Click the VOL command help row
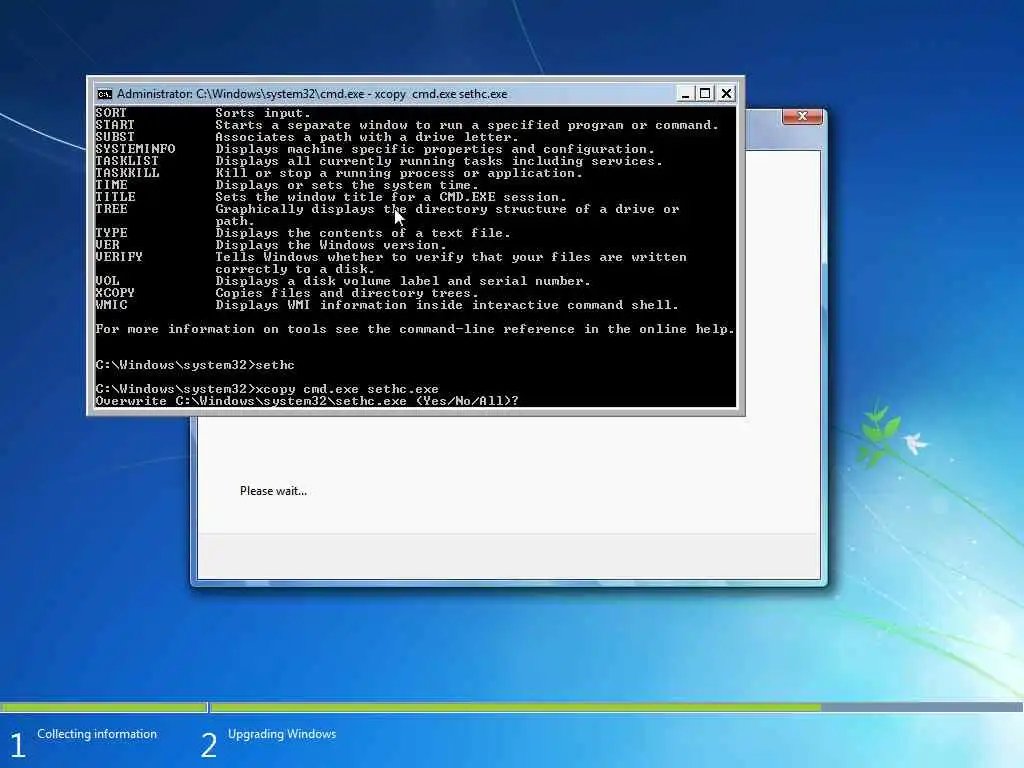 [x=343, y=281]
